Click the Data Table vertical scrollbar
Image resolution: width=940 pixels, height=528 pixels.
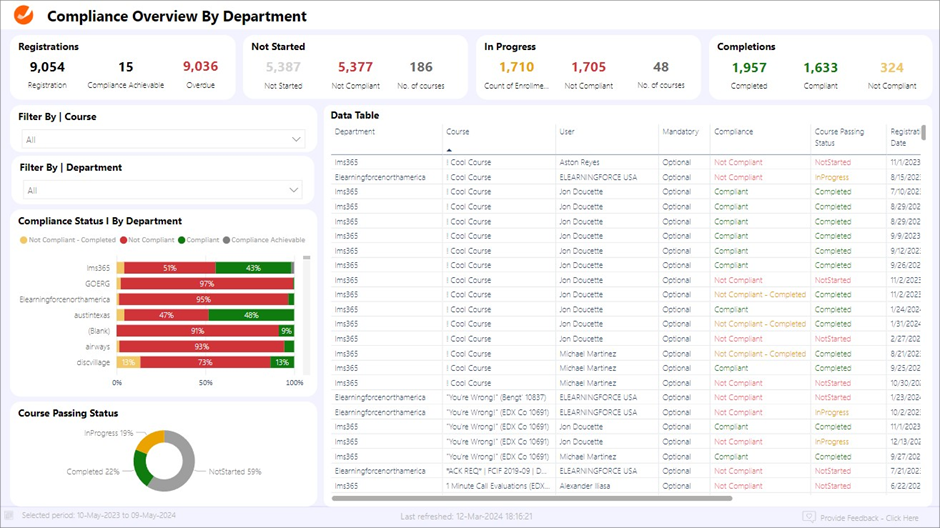coord(923,135)
